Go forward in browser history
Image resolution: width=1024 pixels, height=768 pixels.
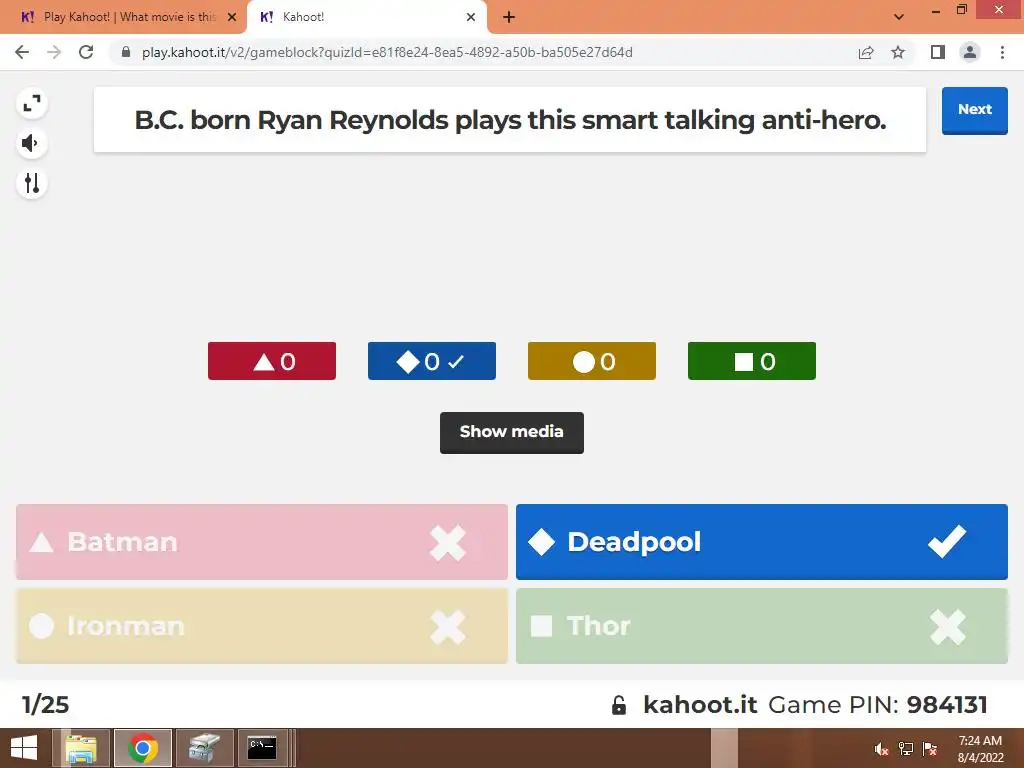tap(54, 52)
